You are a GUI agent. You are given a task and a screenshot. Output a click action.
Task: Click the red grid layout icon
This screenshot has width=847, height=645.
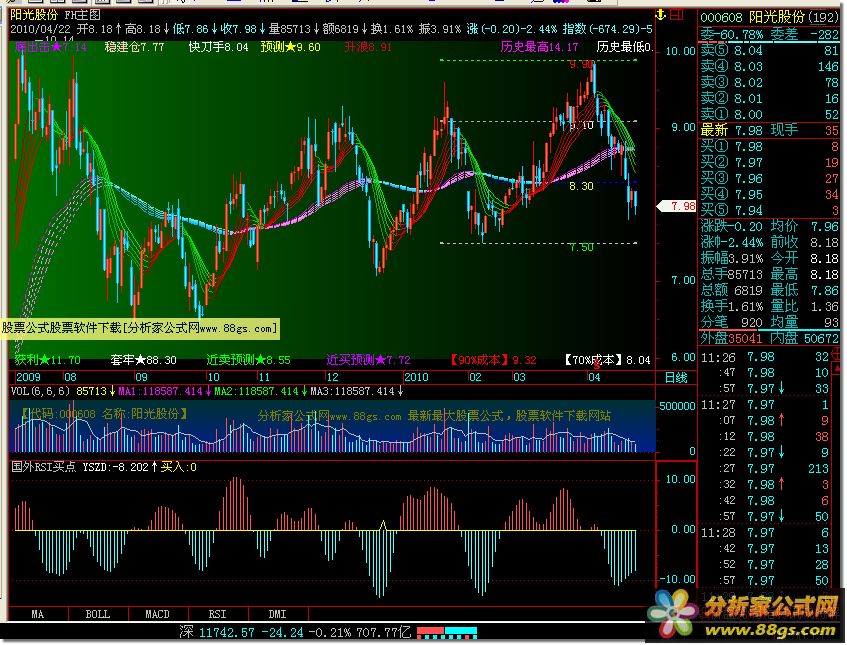point(677,15)
